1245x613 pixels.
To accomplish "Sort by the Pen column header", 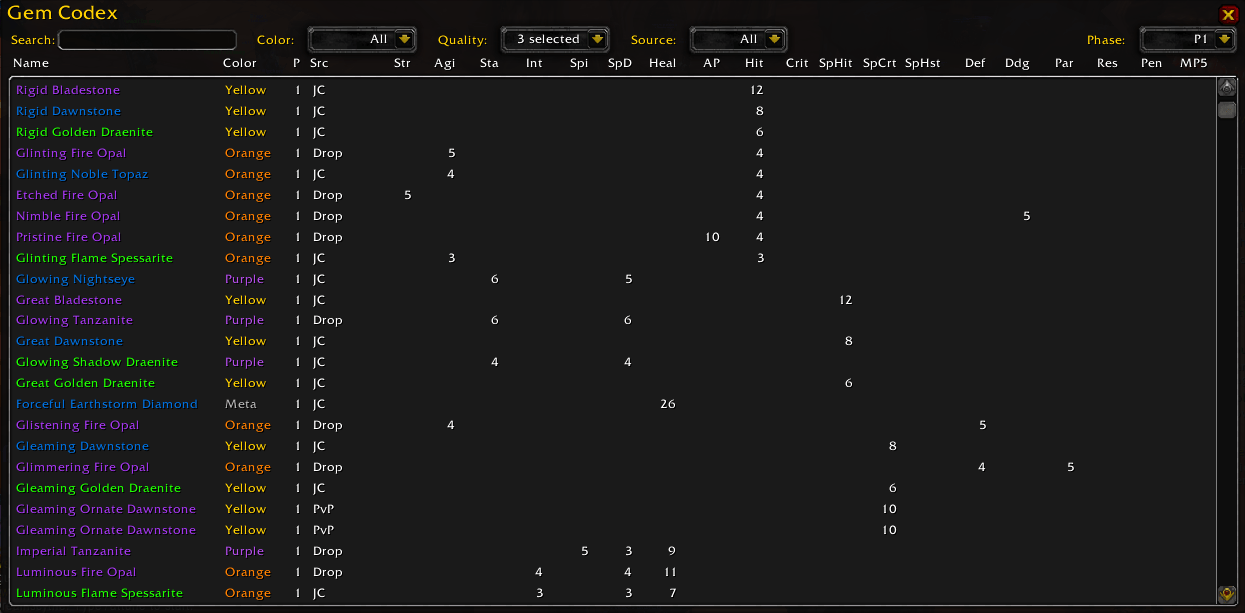I will [1151, 63].
